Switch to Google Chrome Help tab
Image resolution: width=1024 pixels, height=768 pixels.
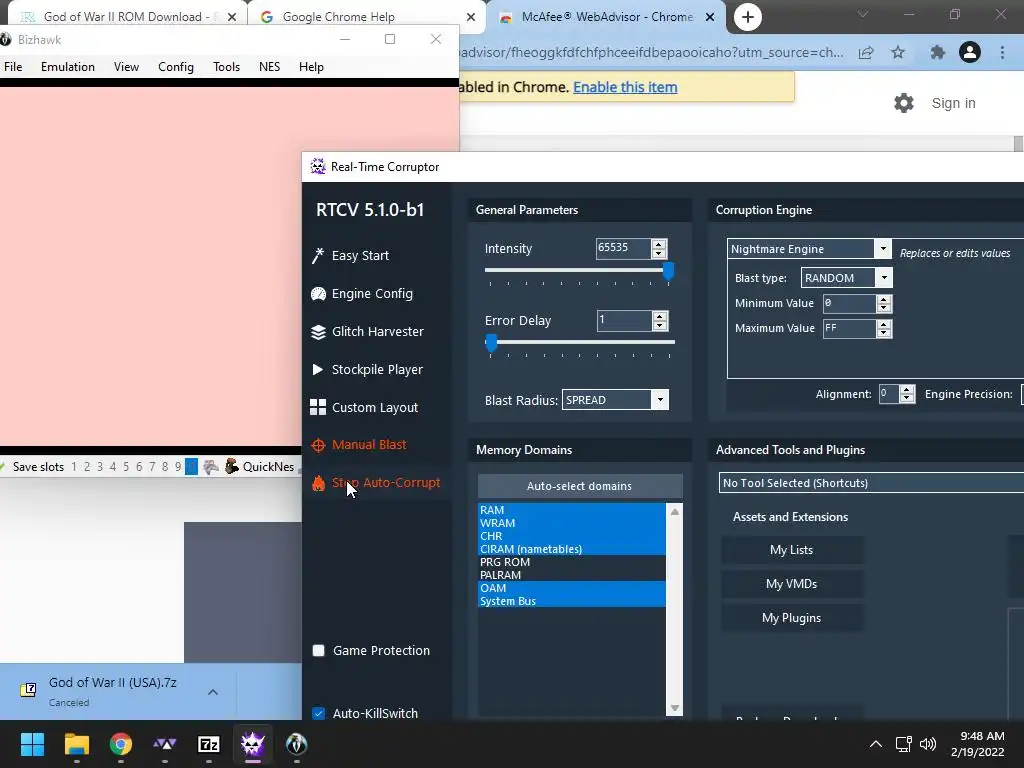[x=366, y=17]
